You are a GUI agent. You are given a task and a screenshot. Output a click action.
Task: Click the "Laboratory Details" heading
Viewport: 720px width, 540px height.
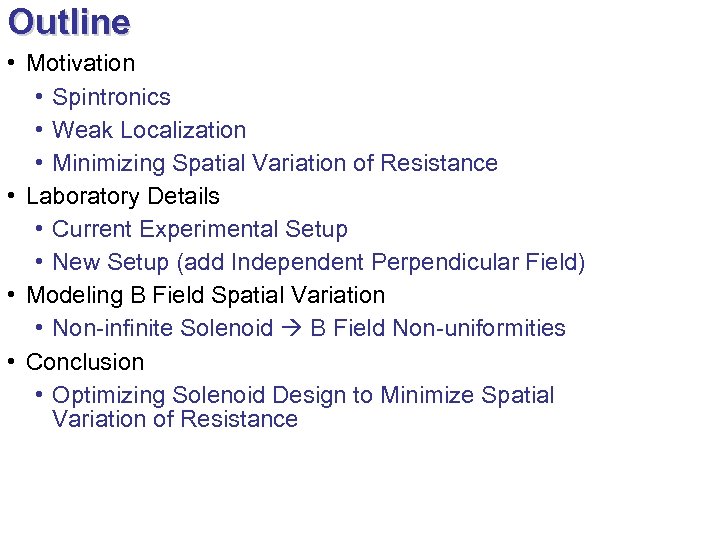123,196
